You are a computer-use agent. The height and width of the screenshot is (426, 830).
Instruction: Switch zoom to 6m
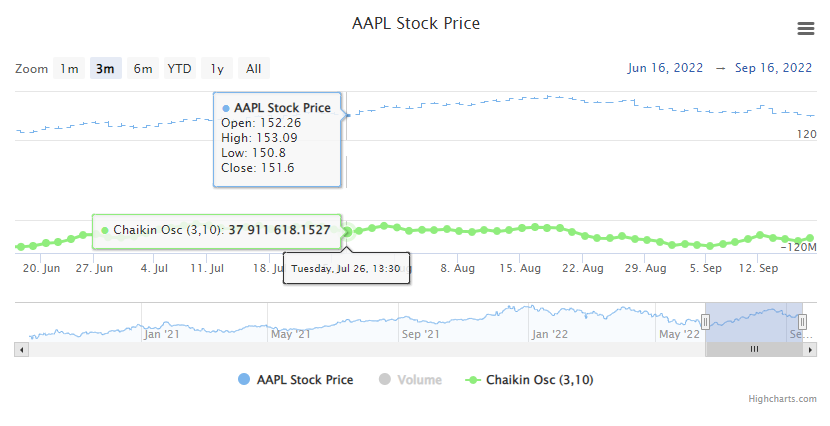pyautogui.click(x=143, y=69)
